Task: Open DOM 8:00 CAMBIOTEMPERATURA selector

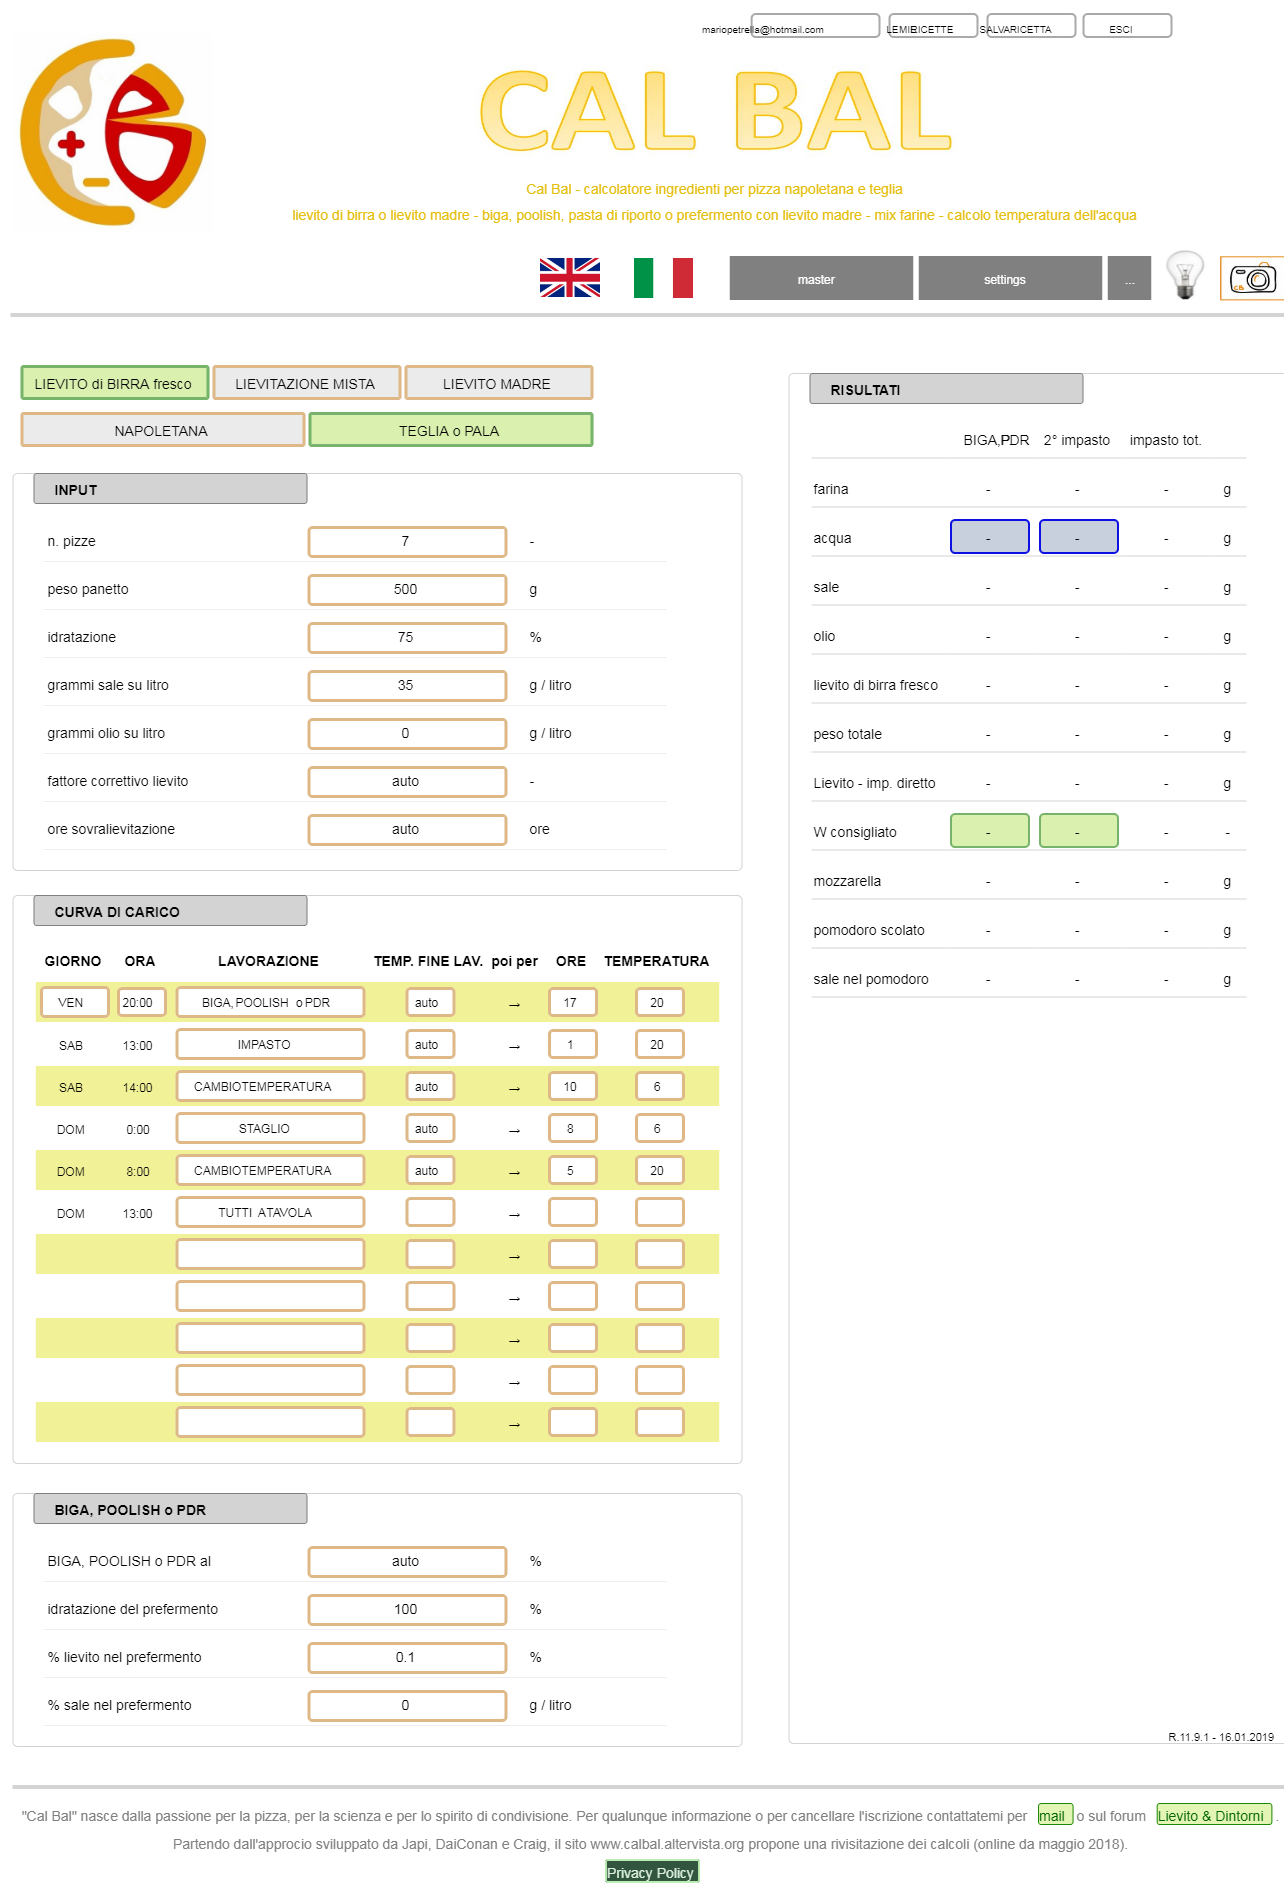Action: coord(270,1170)
